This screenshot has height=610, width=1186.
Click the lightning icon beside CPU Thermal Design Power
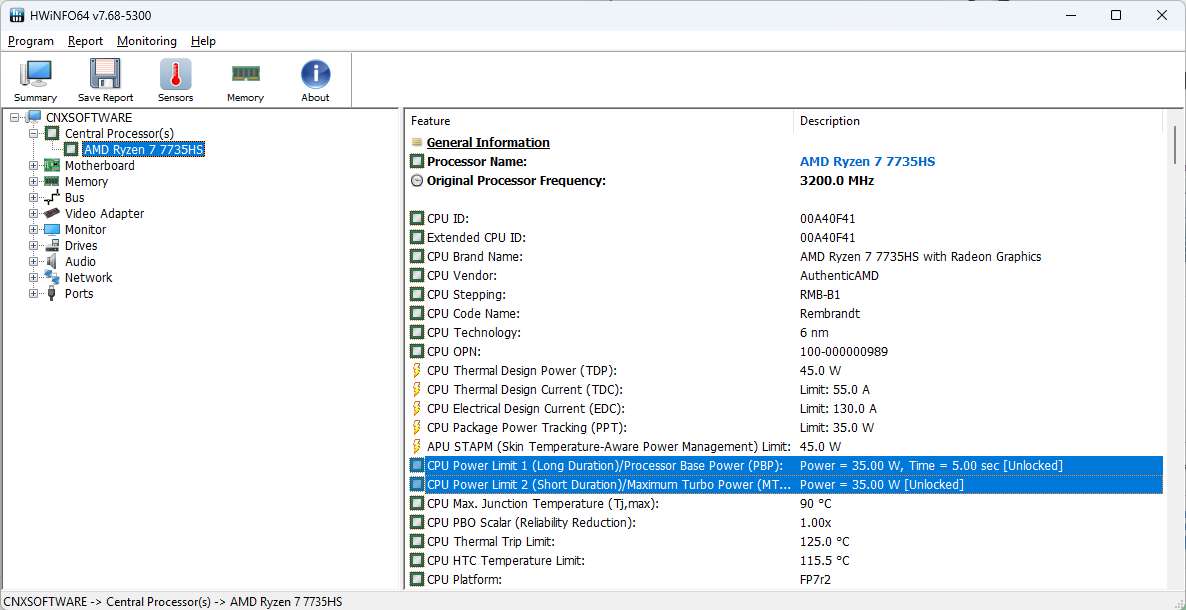pyautogui.click(x=417, y=371)
